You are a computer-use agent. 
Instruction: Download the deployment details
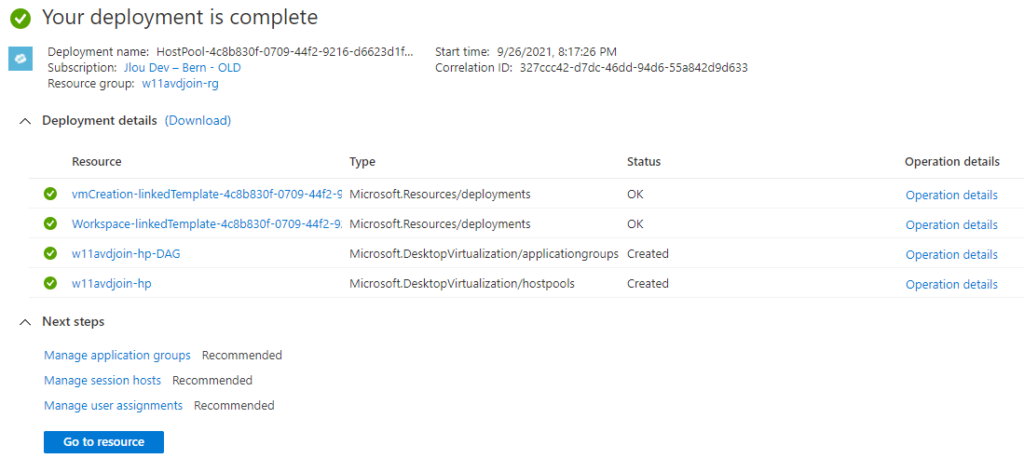tap(198, 121)
